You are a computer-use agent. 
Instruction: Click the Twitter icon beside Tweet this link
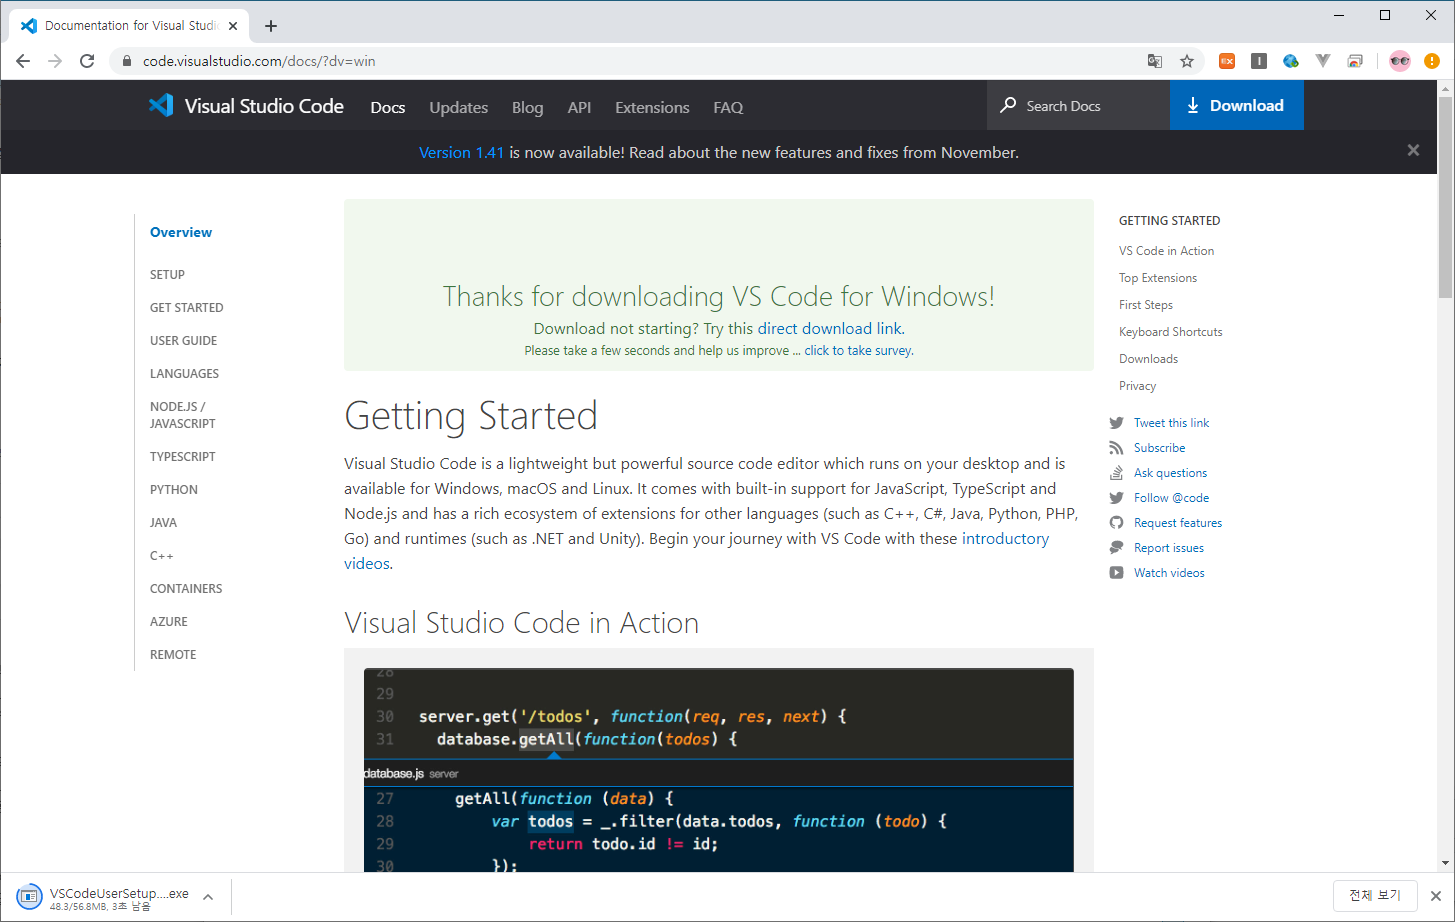tap(1116, 423)
